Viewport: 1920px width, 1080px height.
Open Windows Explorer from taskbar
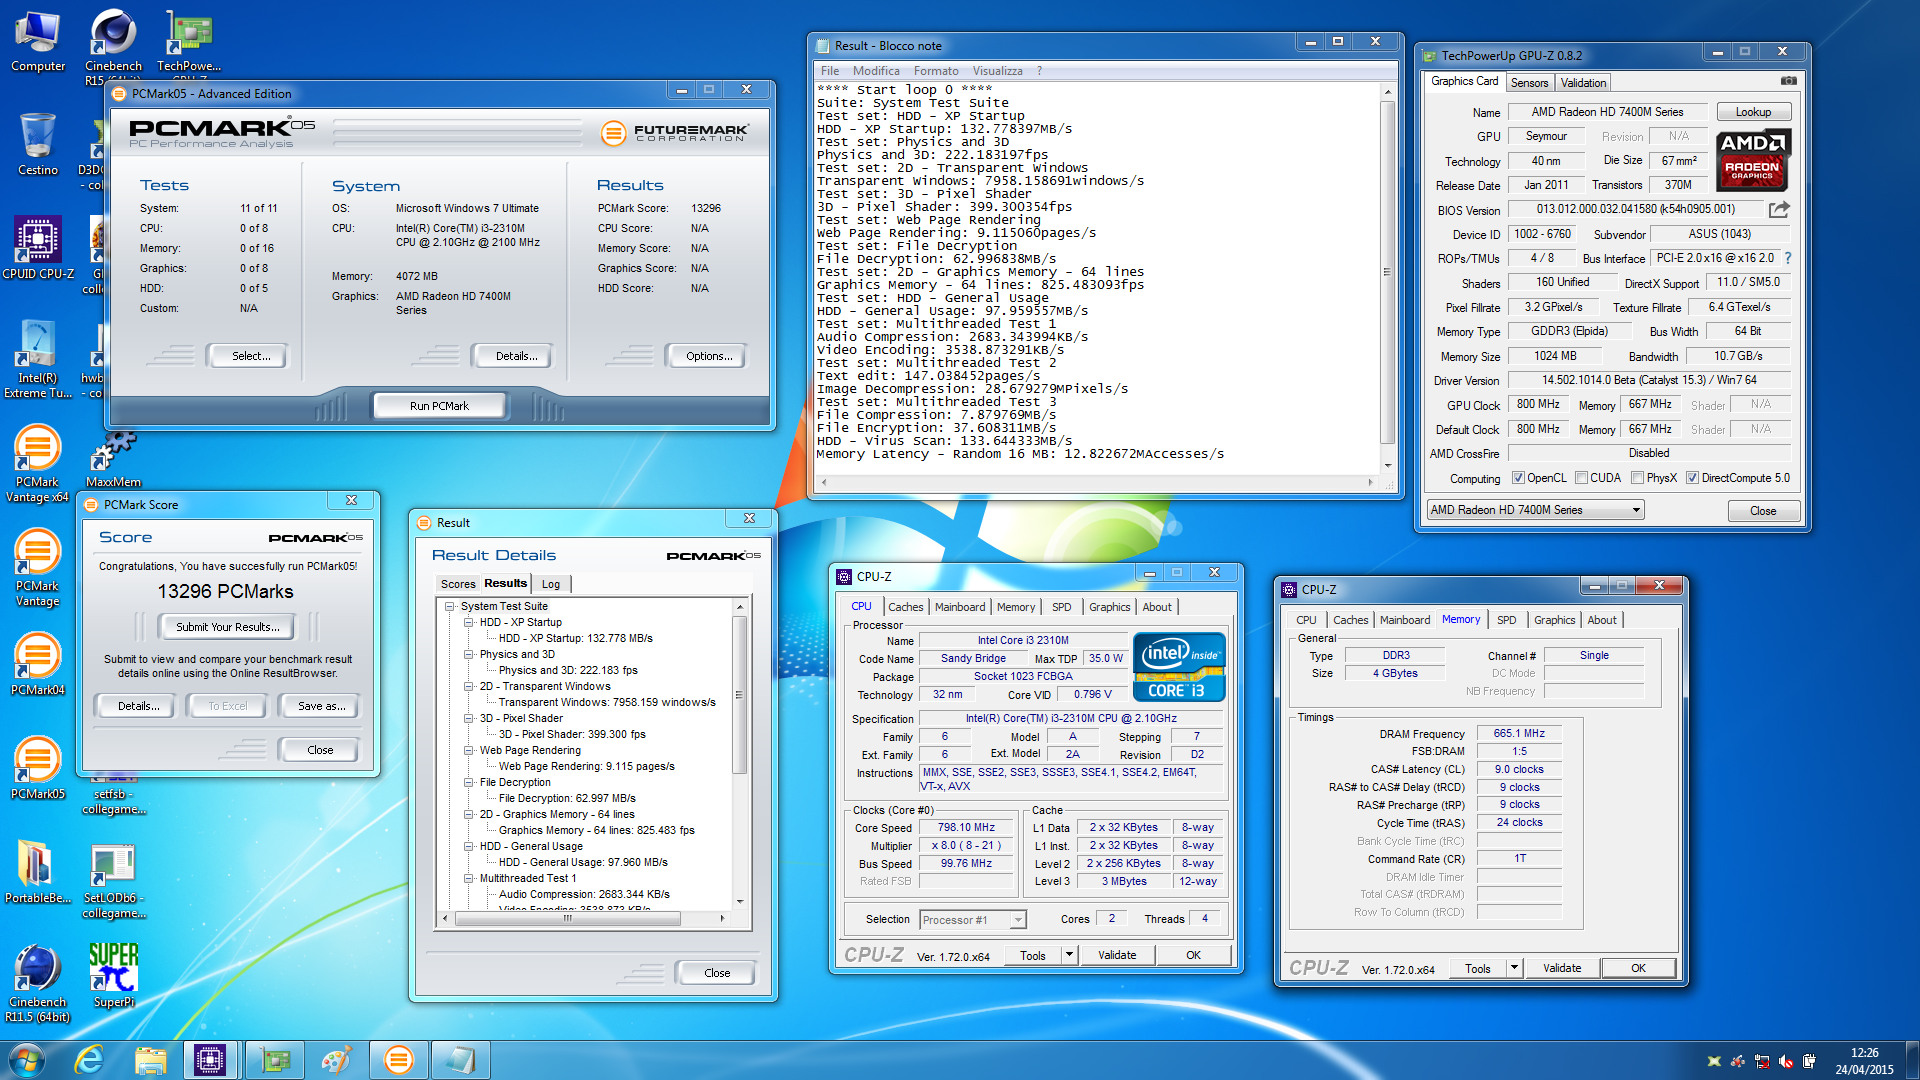(150, 1060)
